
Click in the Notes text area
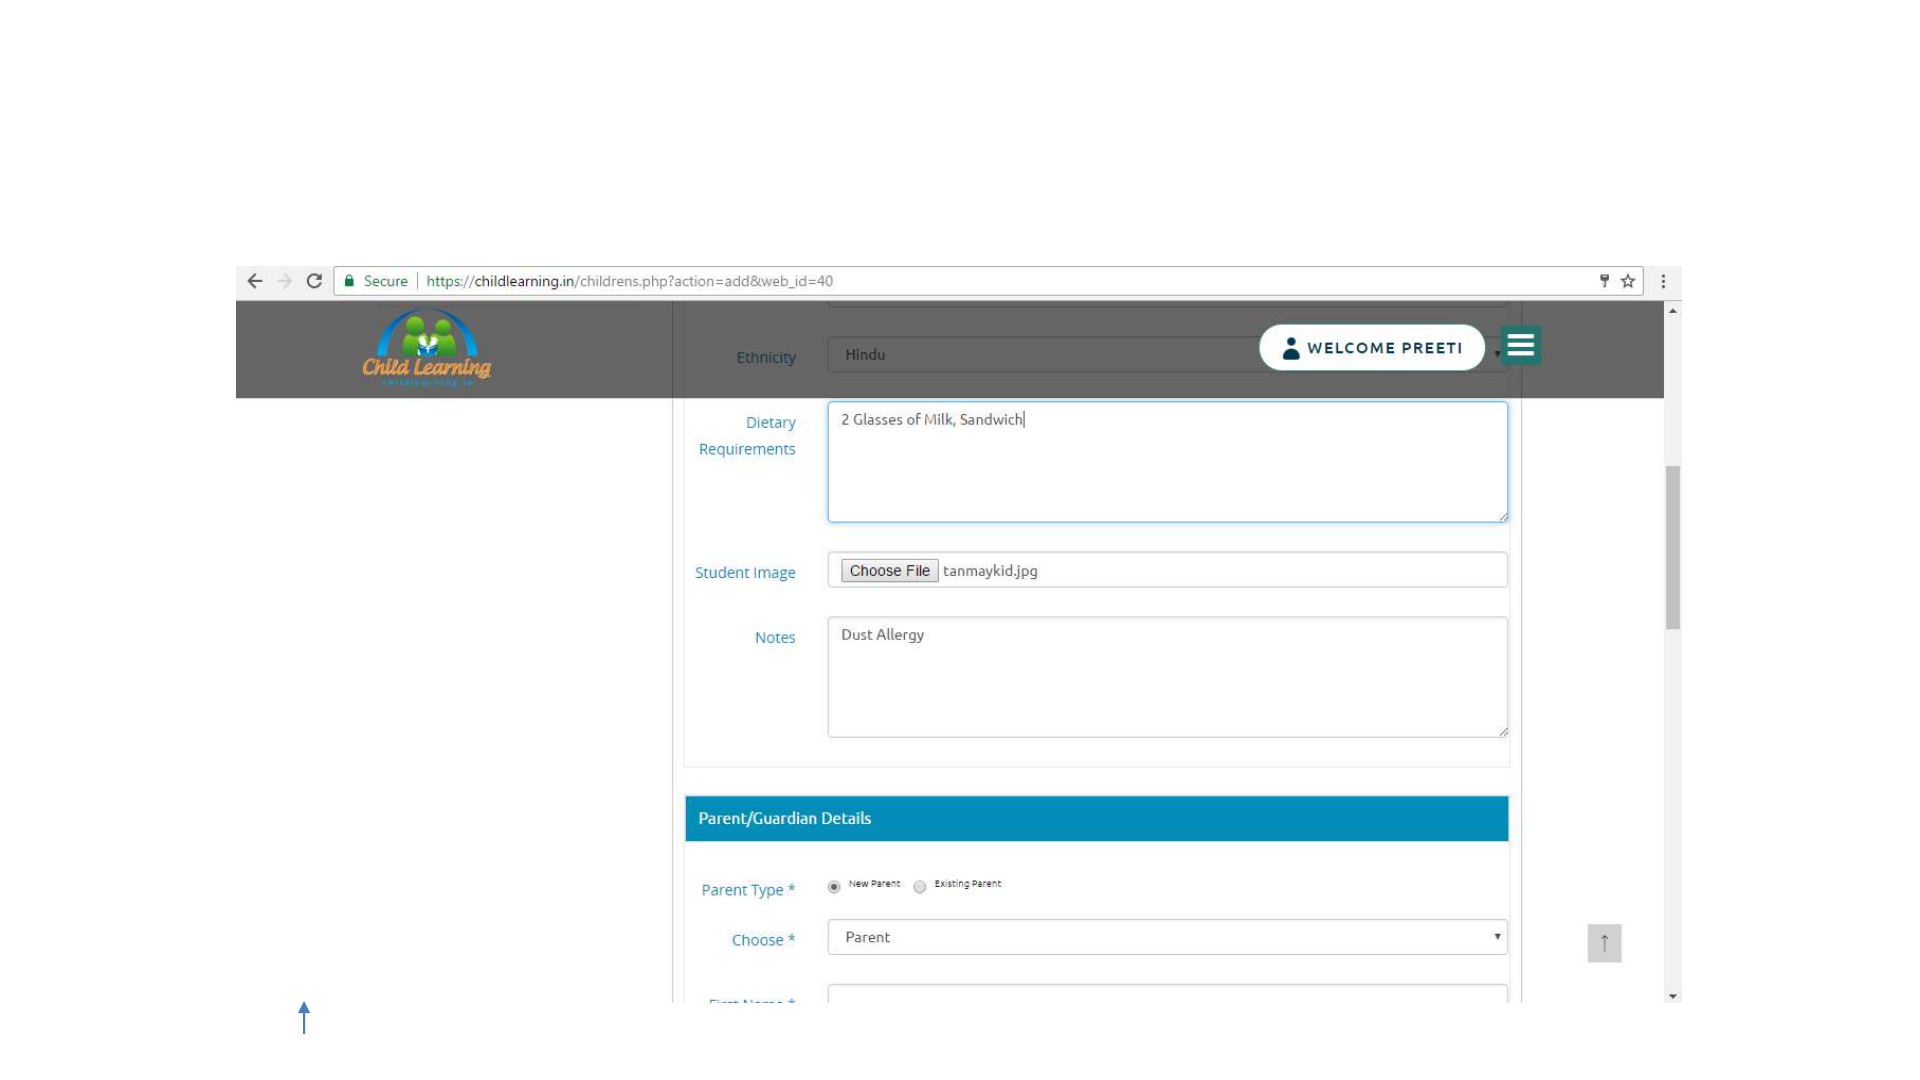(1166, 677)
